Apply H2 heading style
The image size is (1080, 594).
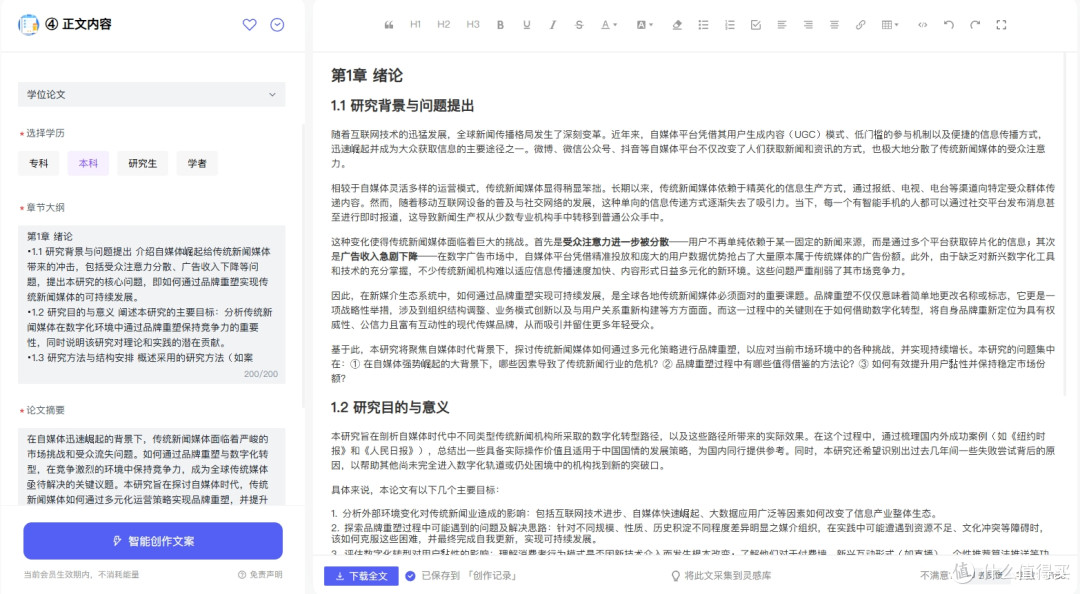point(444,25)
